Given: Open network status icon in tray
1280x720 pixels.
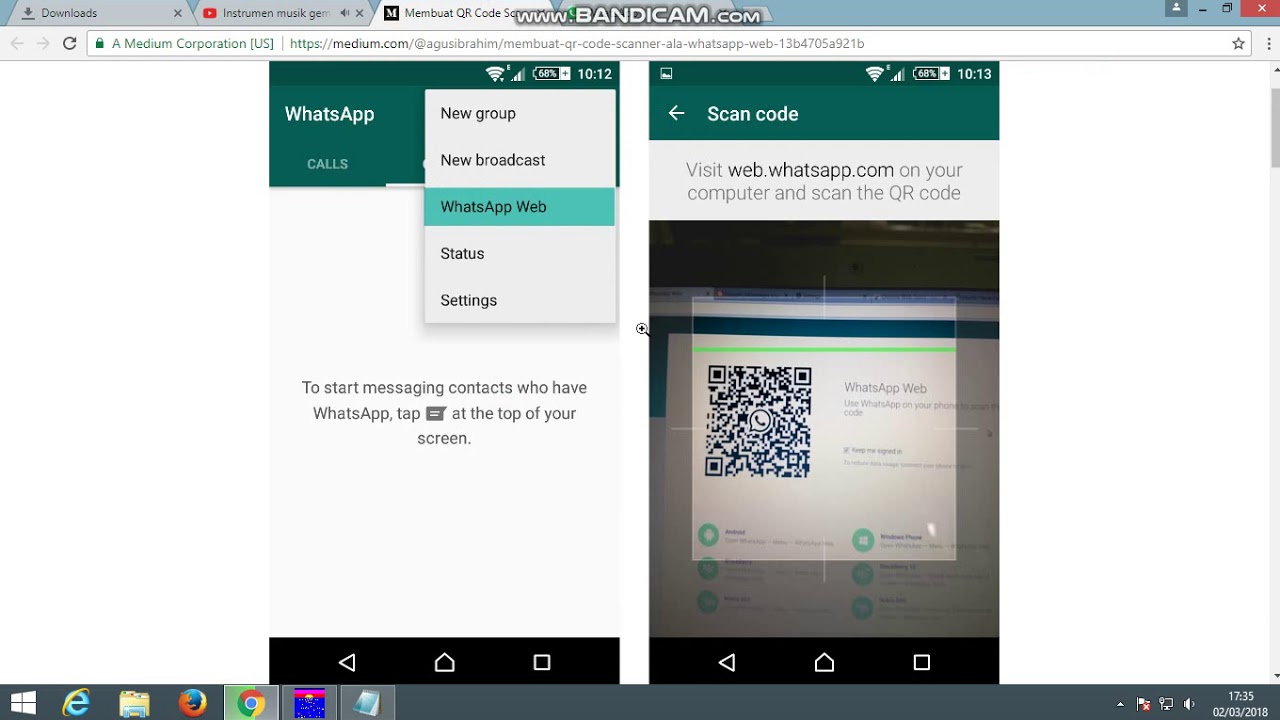Looking at the screenshot, I should (x=1166, y=704).
